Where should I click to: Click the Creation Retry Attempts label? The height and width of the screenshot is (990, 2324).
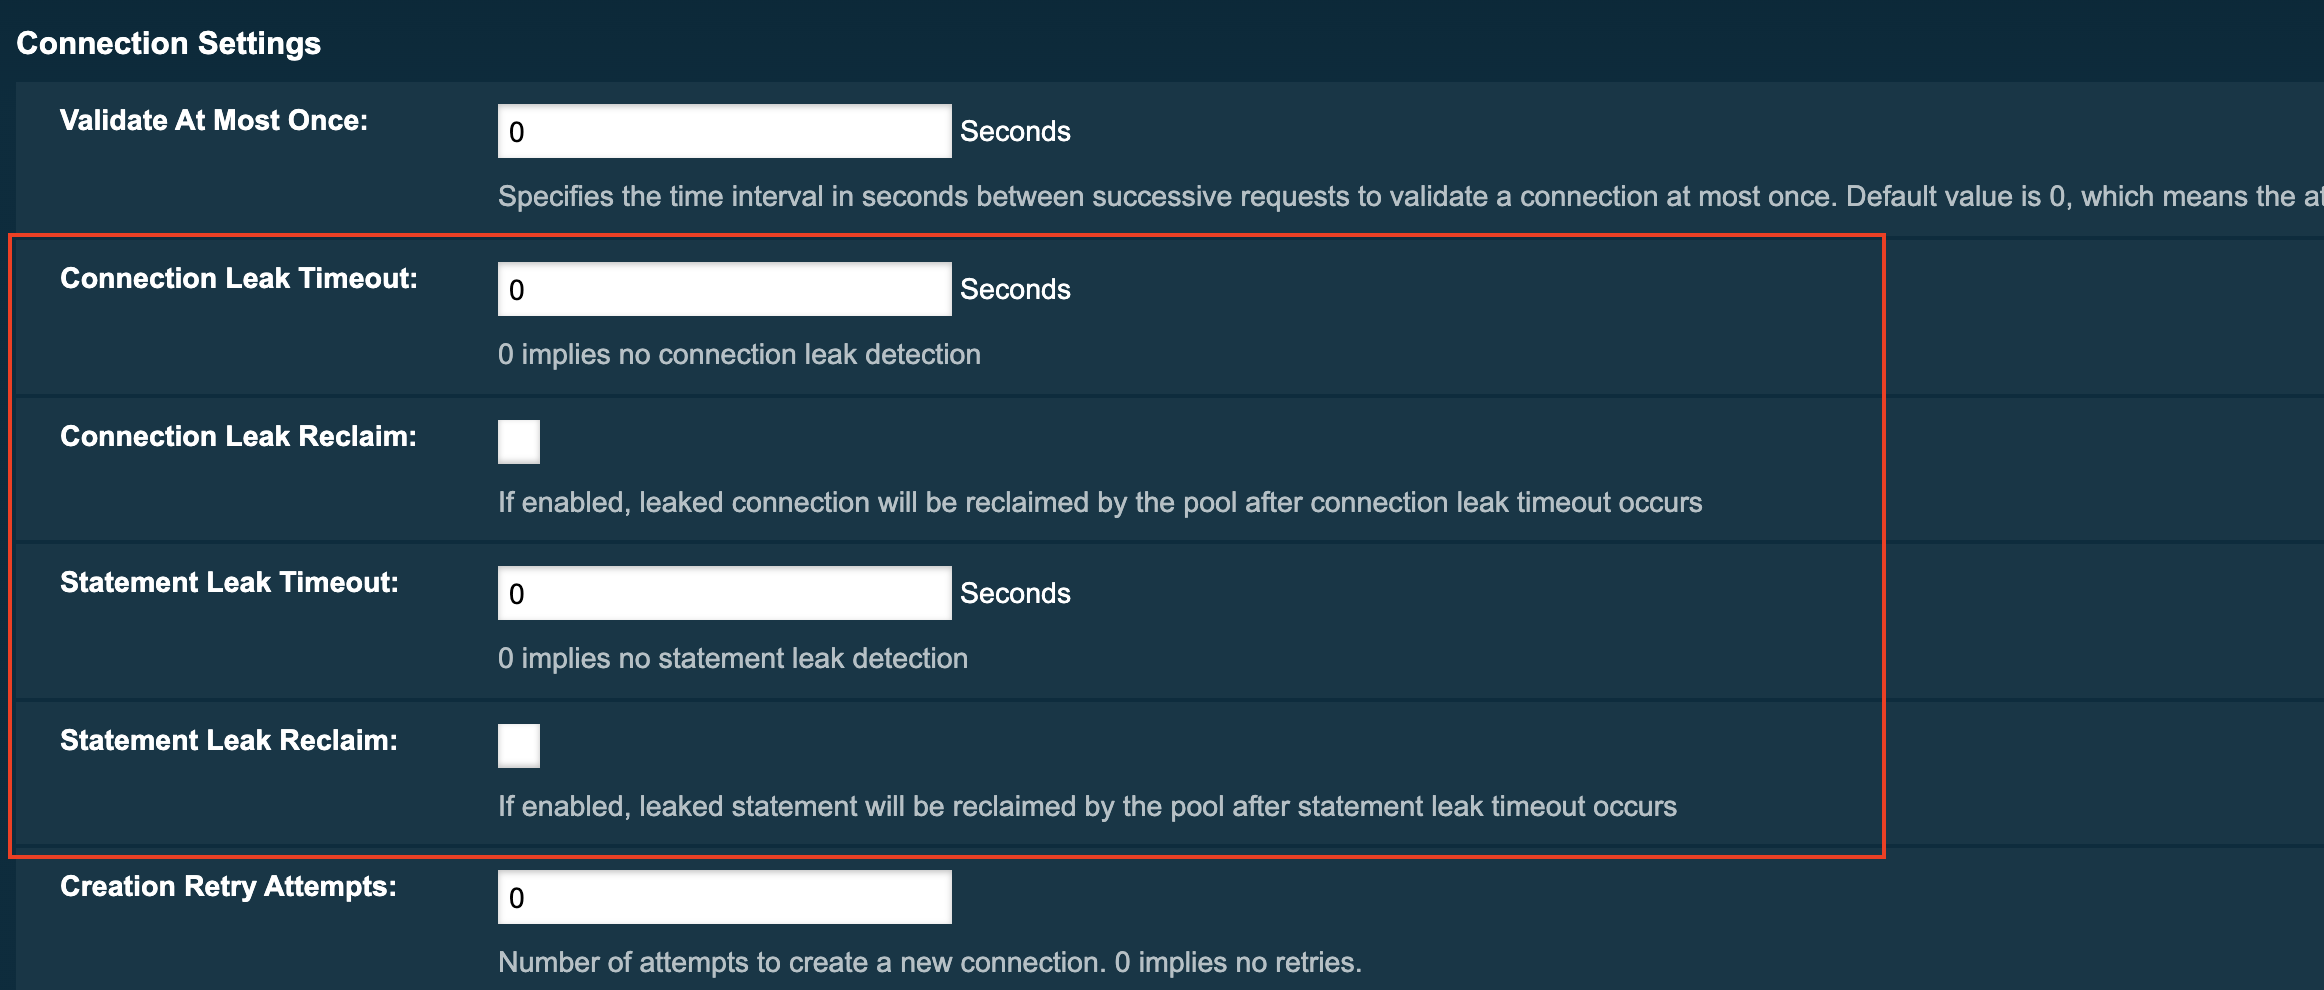228,885
